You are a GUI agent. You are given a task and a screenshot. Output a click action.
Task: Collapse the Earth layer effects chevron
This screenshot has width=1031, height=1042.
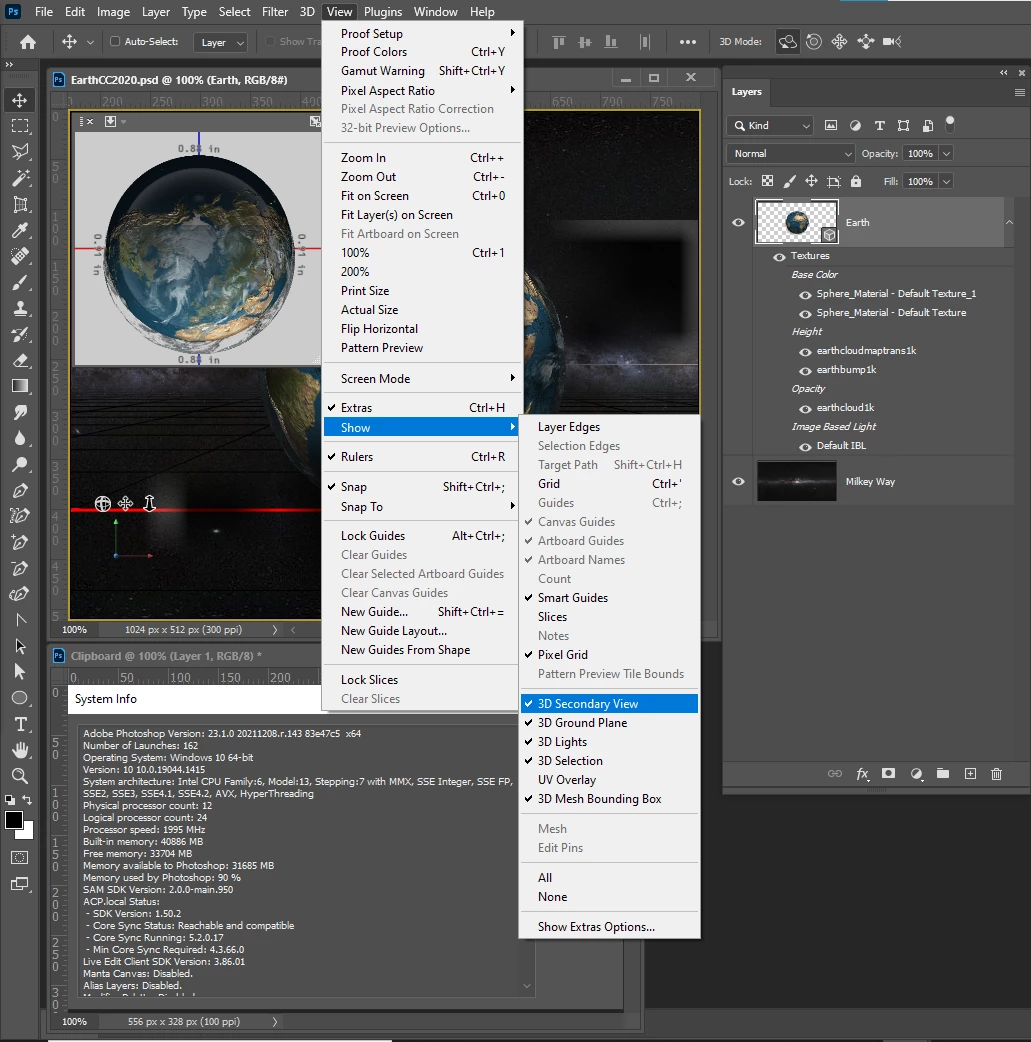click(1009, 223)
